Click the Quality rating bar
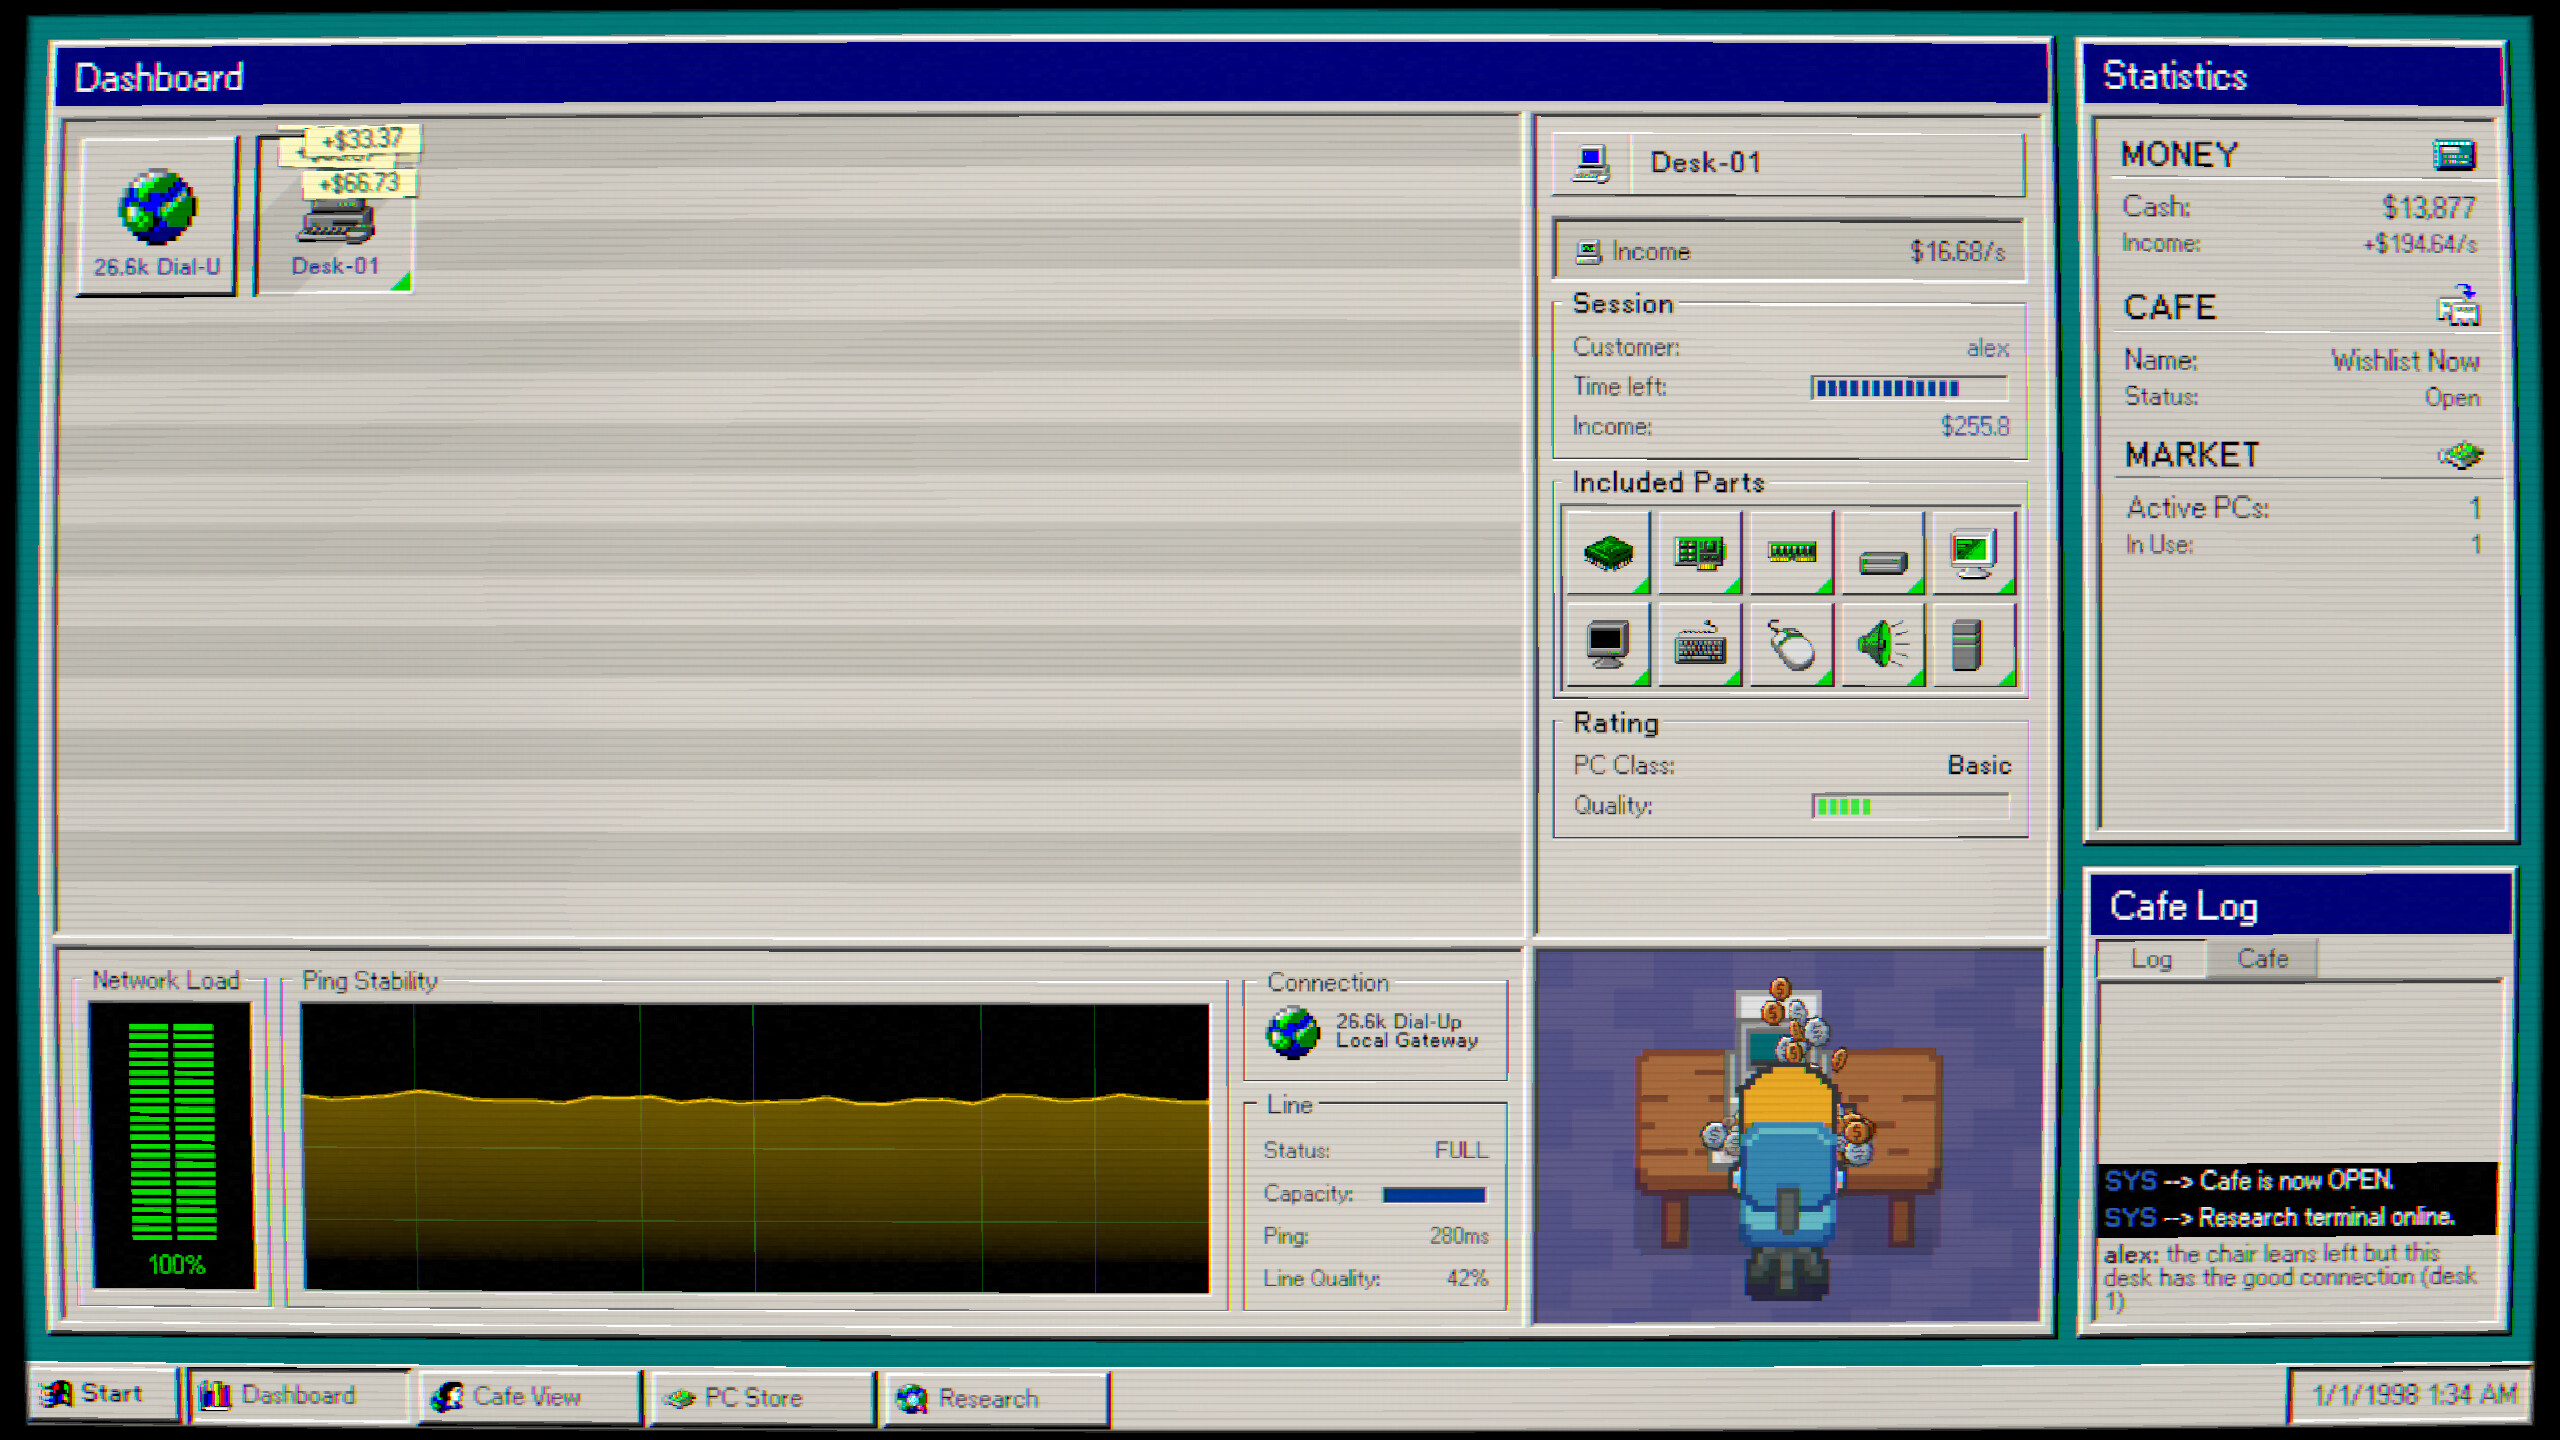The height and width of the screenshot is (1440, 2560). pos(1910,806)
